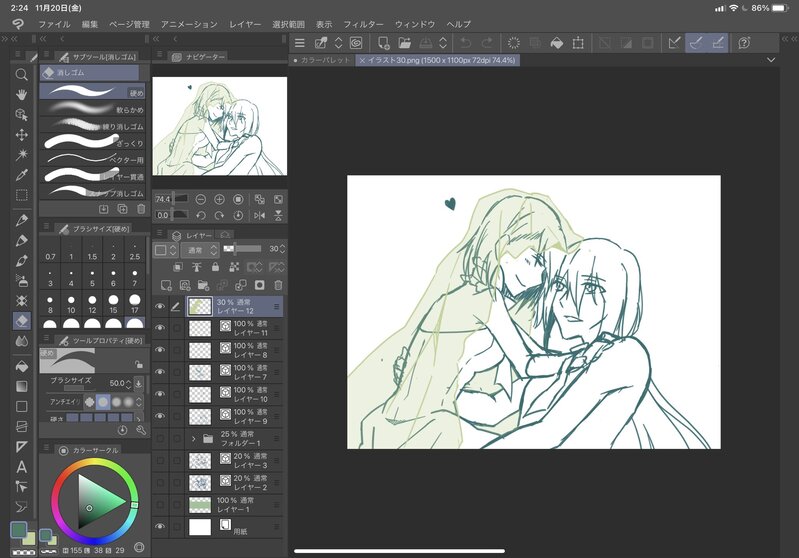
Task: Open blend mode dropdown 通常
Action: (201, 249)
